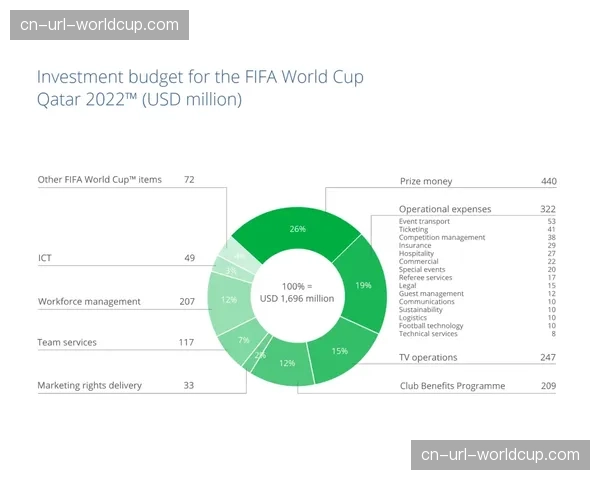Select the 'Marketing rights delivery' label

click(x=90, y=385)
